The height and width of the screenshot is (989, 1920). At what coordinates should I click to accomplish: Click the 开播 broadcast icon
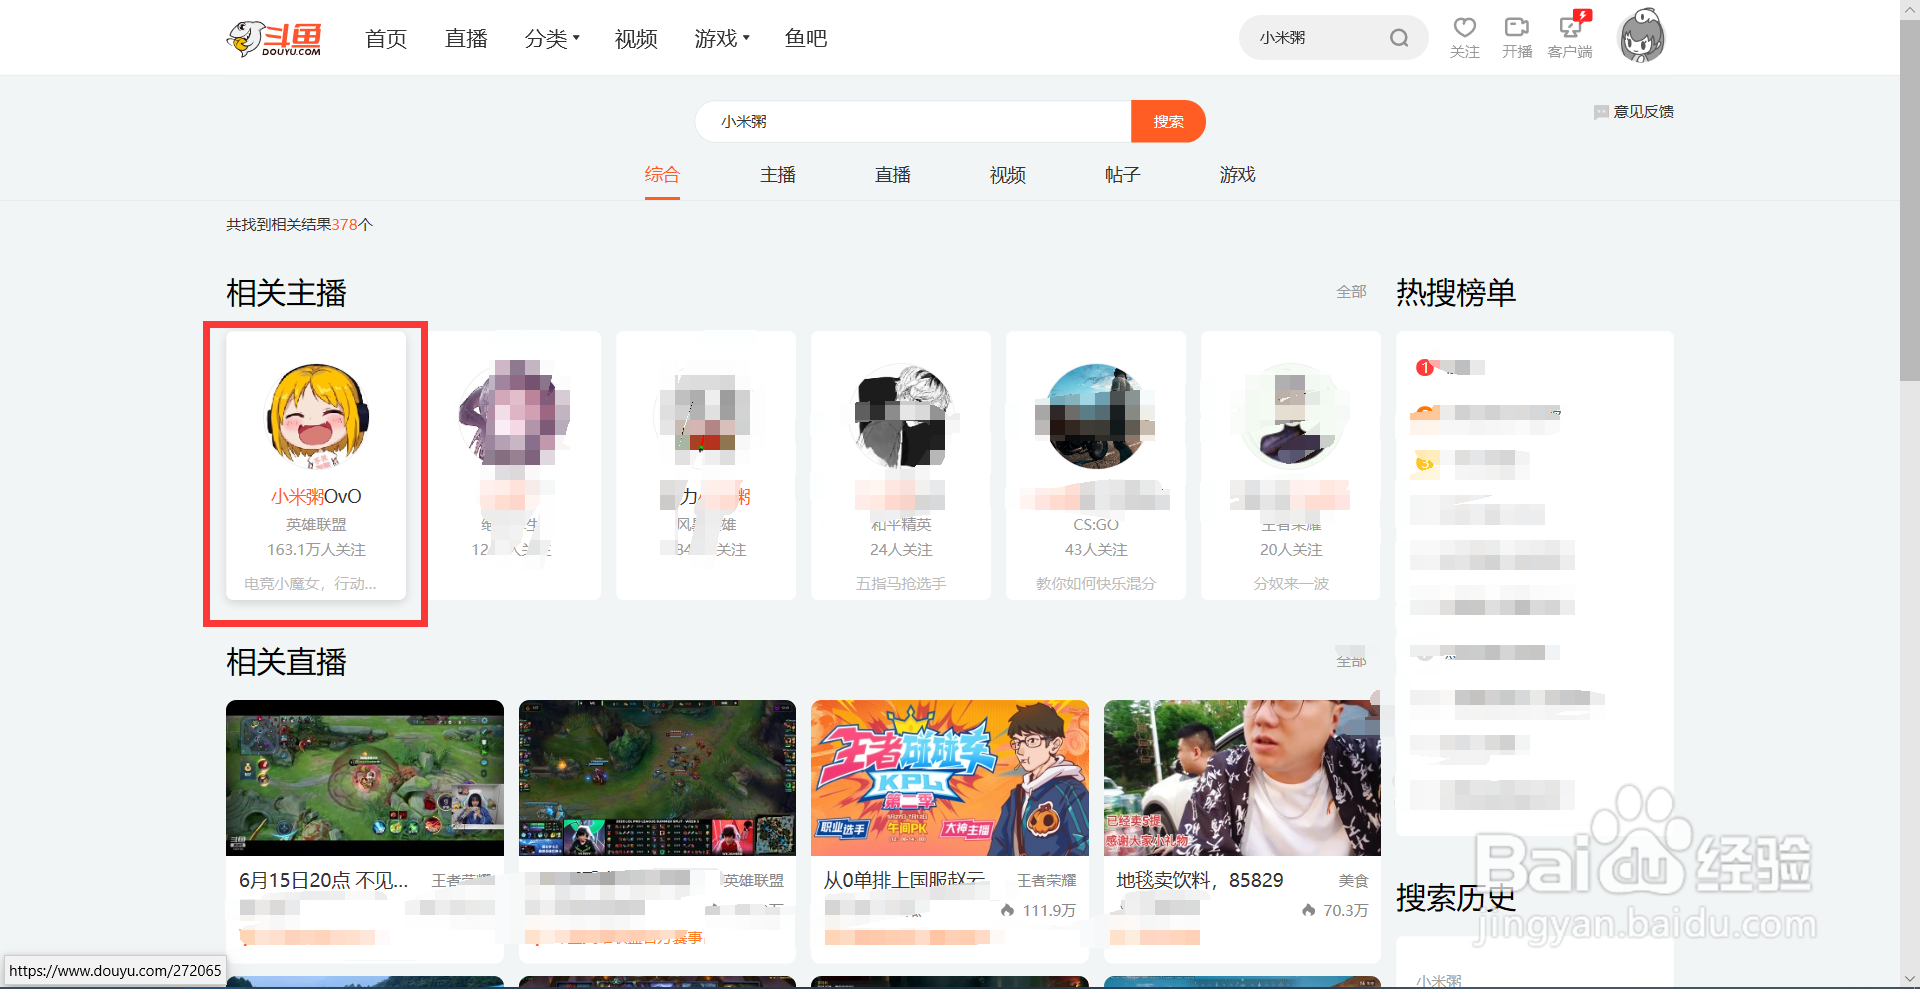pos(1517,28)
